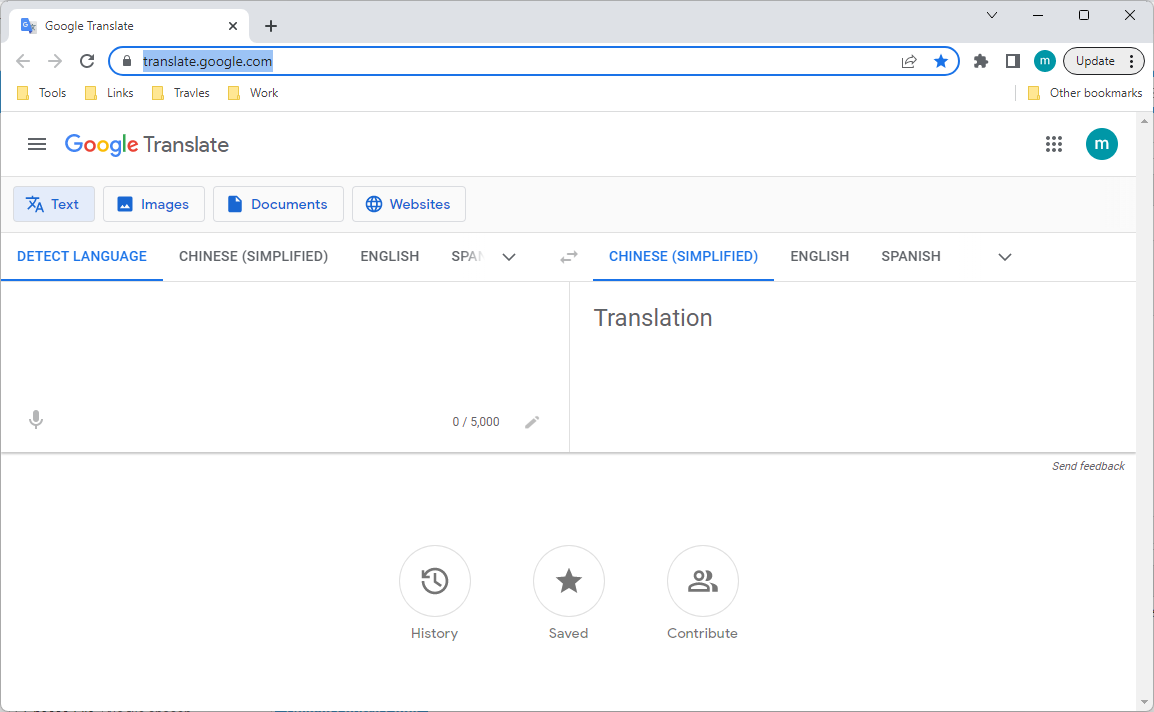Image resolution: width=1154 pixels, height=712 pixels.
Task: Reload the current page
Action: pyautogui.click(x=87, y=61)
